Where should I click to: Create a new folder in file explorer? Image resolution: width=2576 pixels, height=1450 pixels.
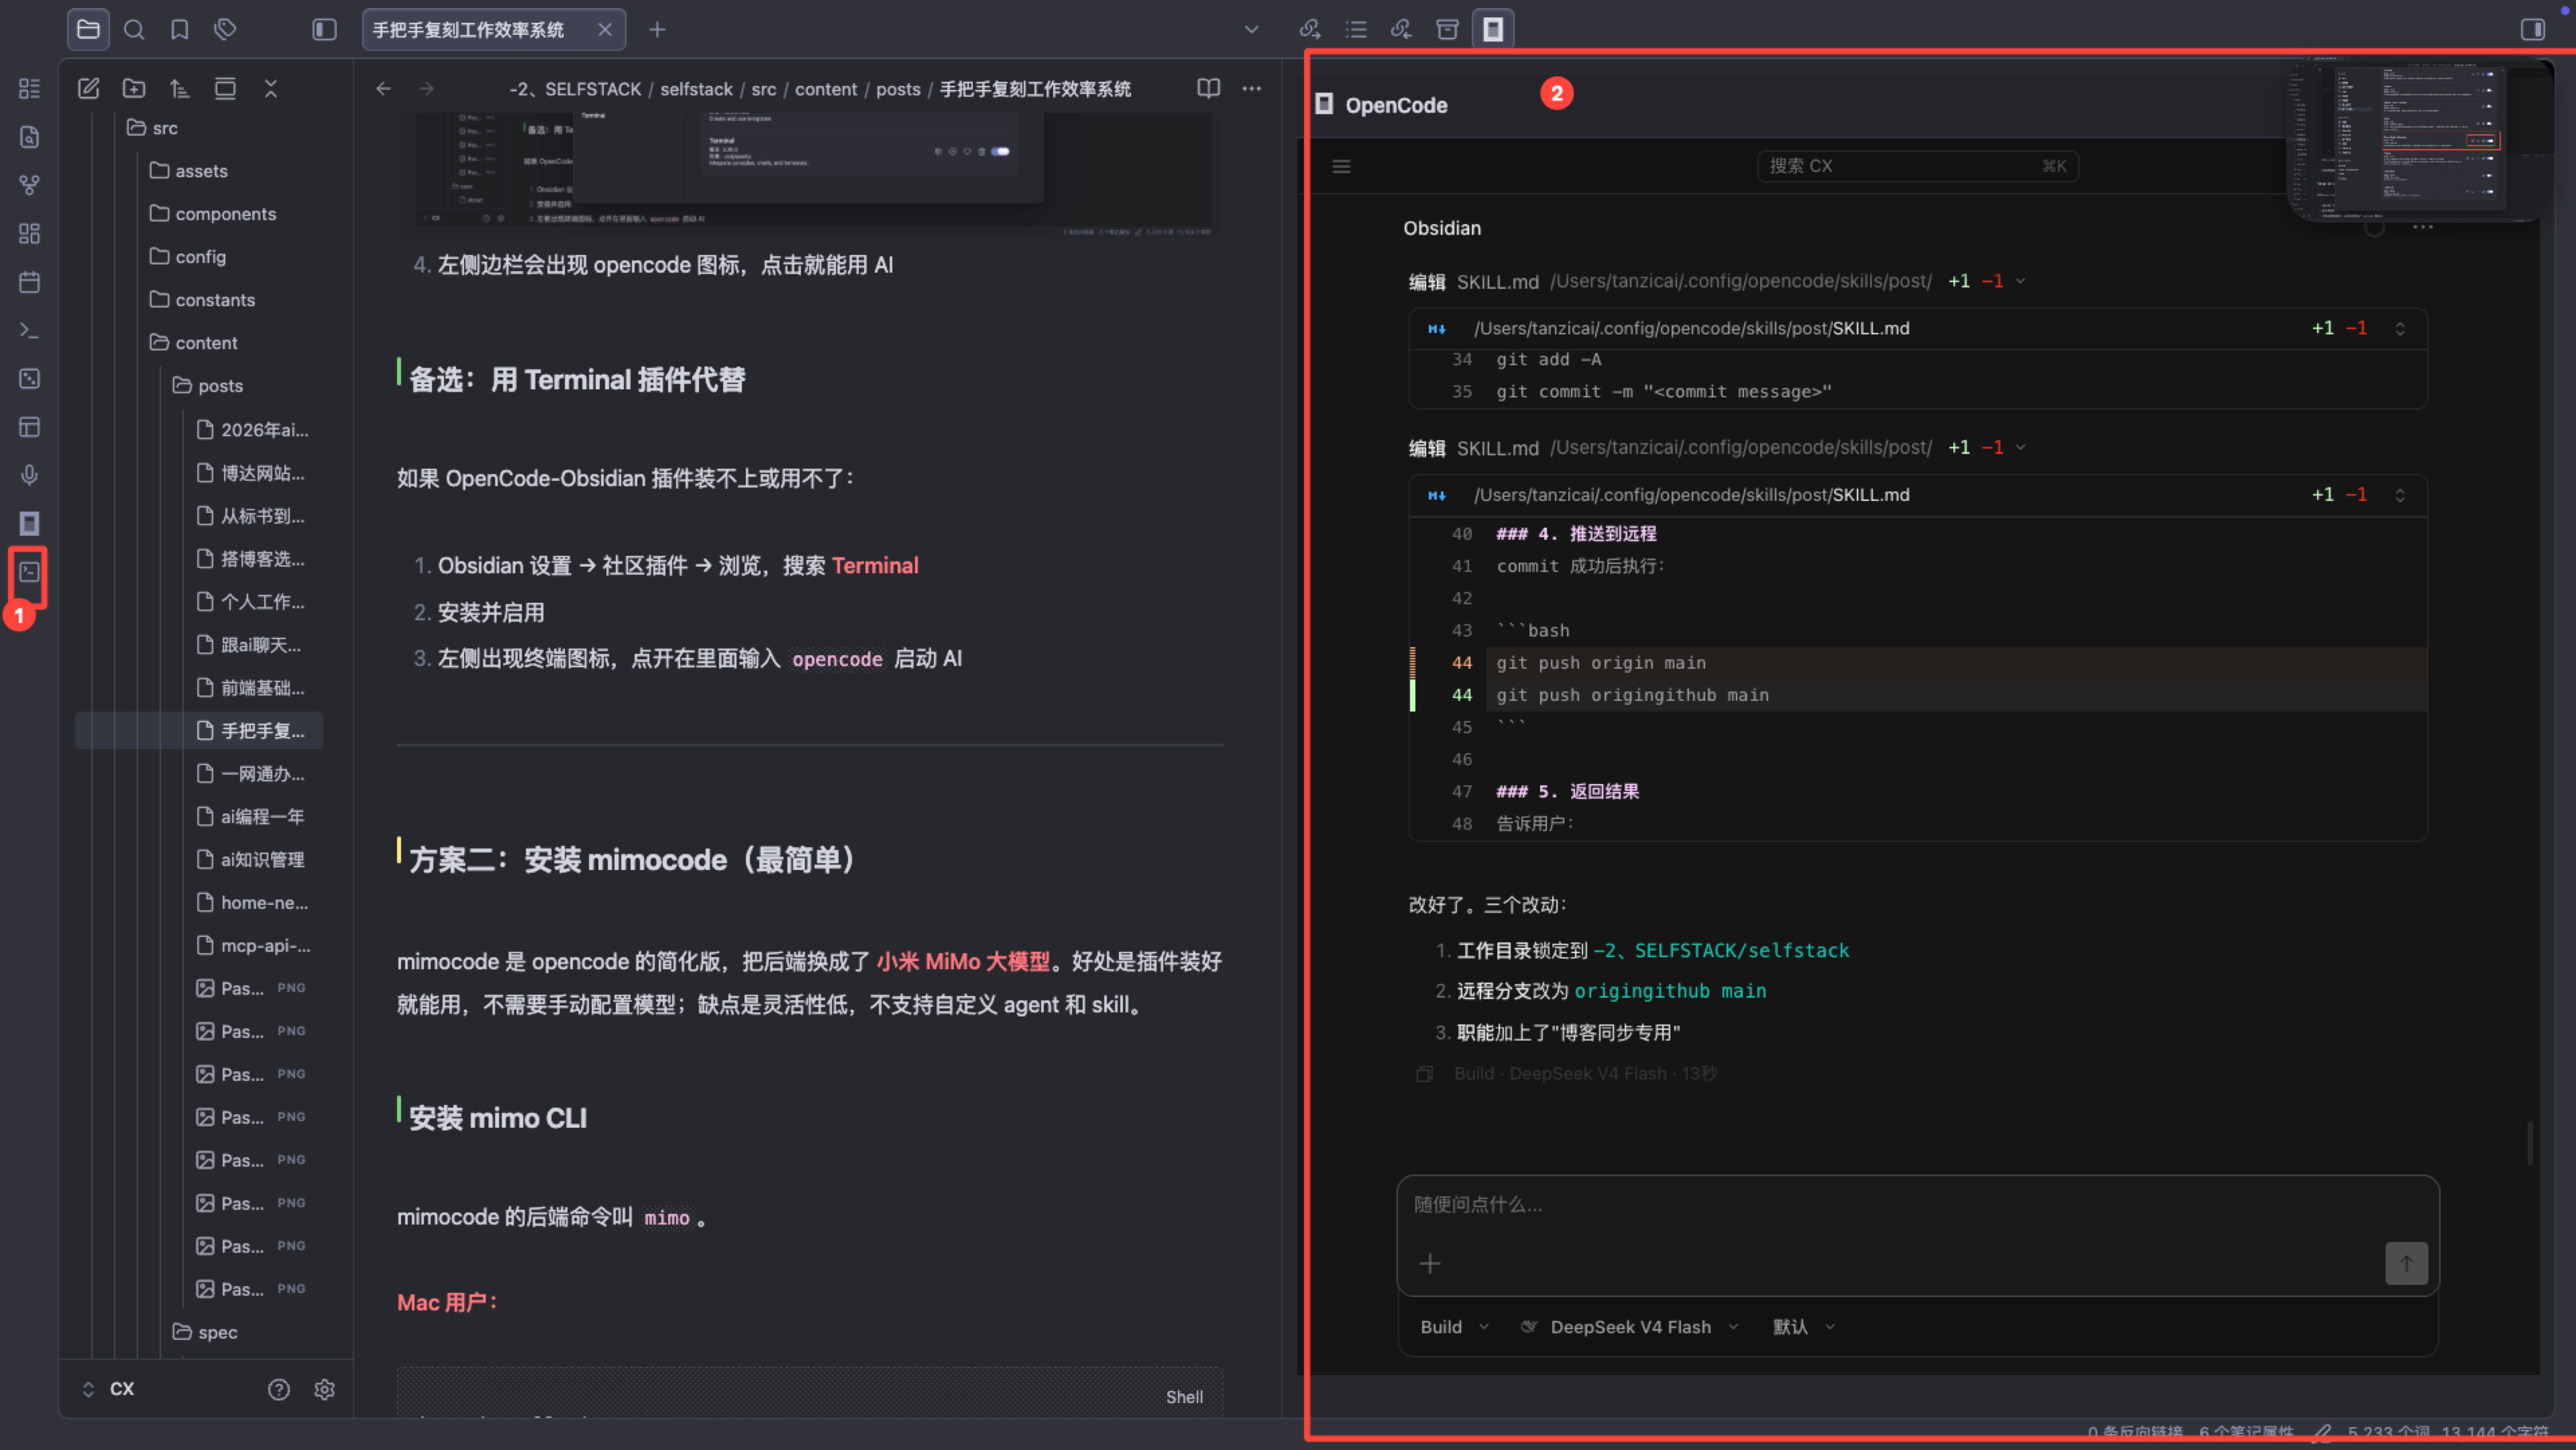coord(134,89)
